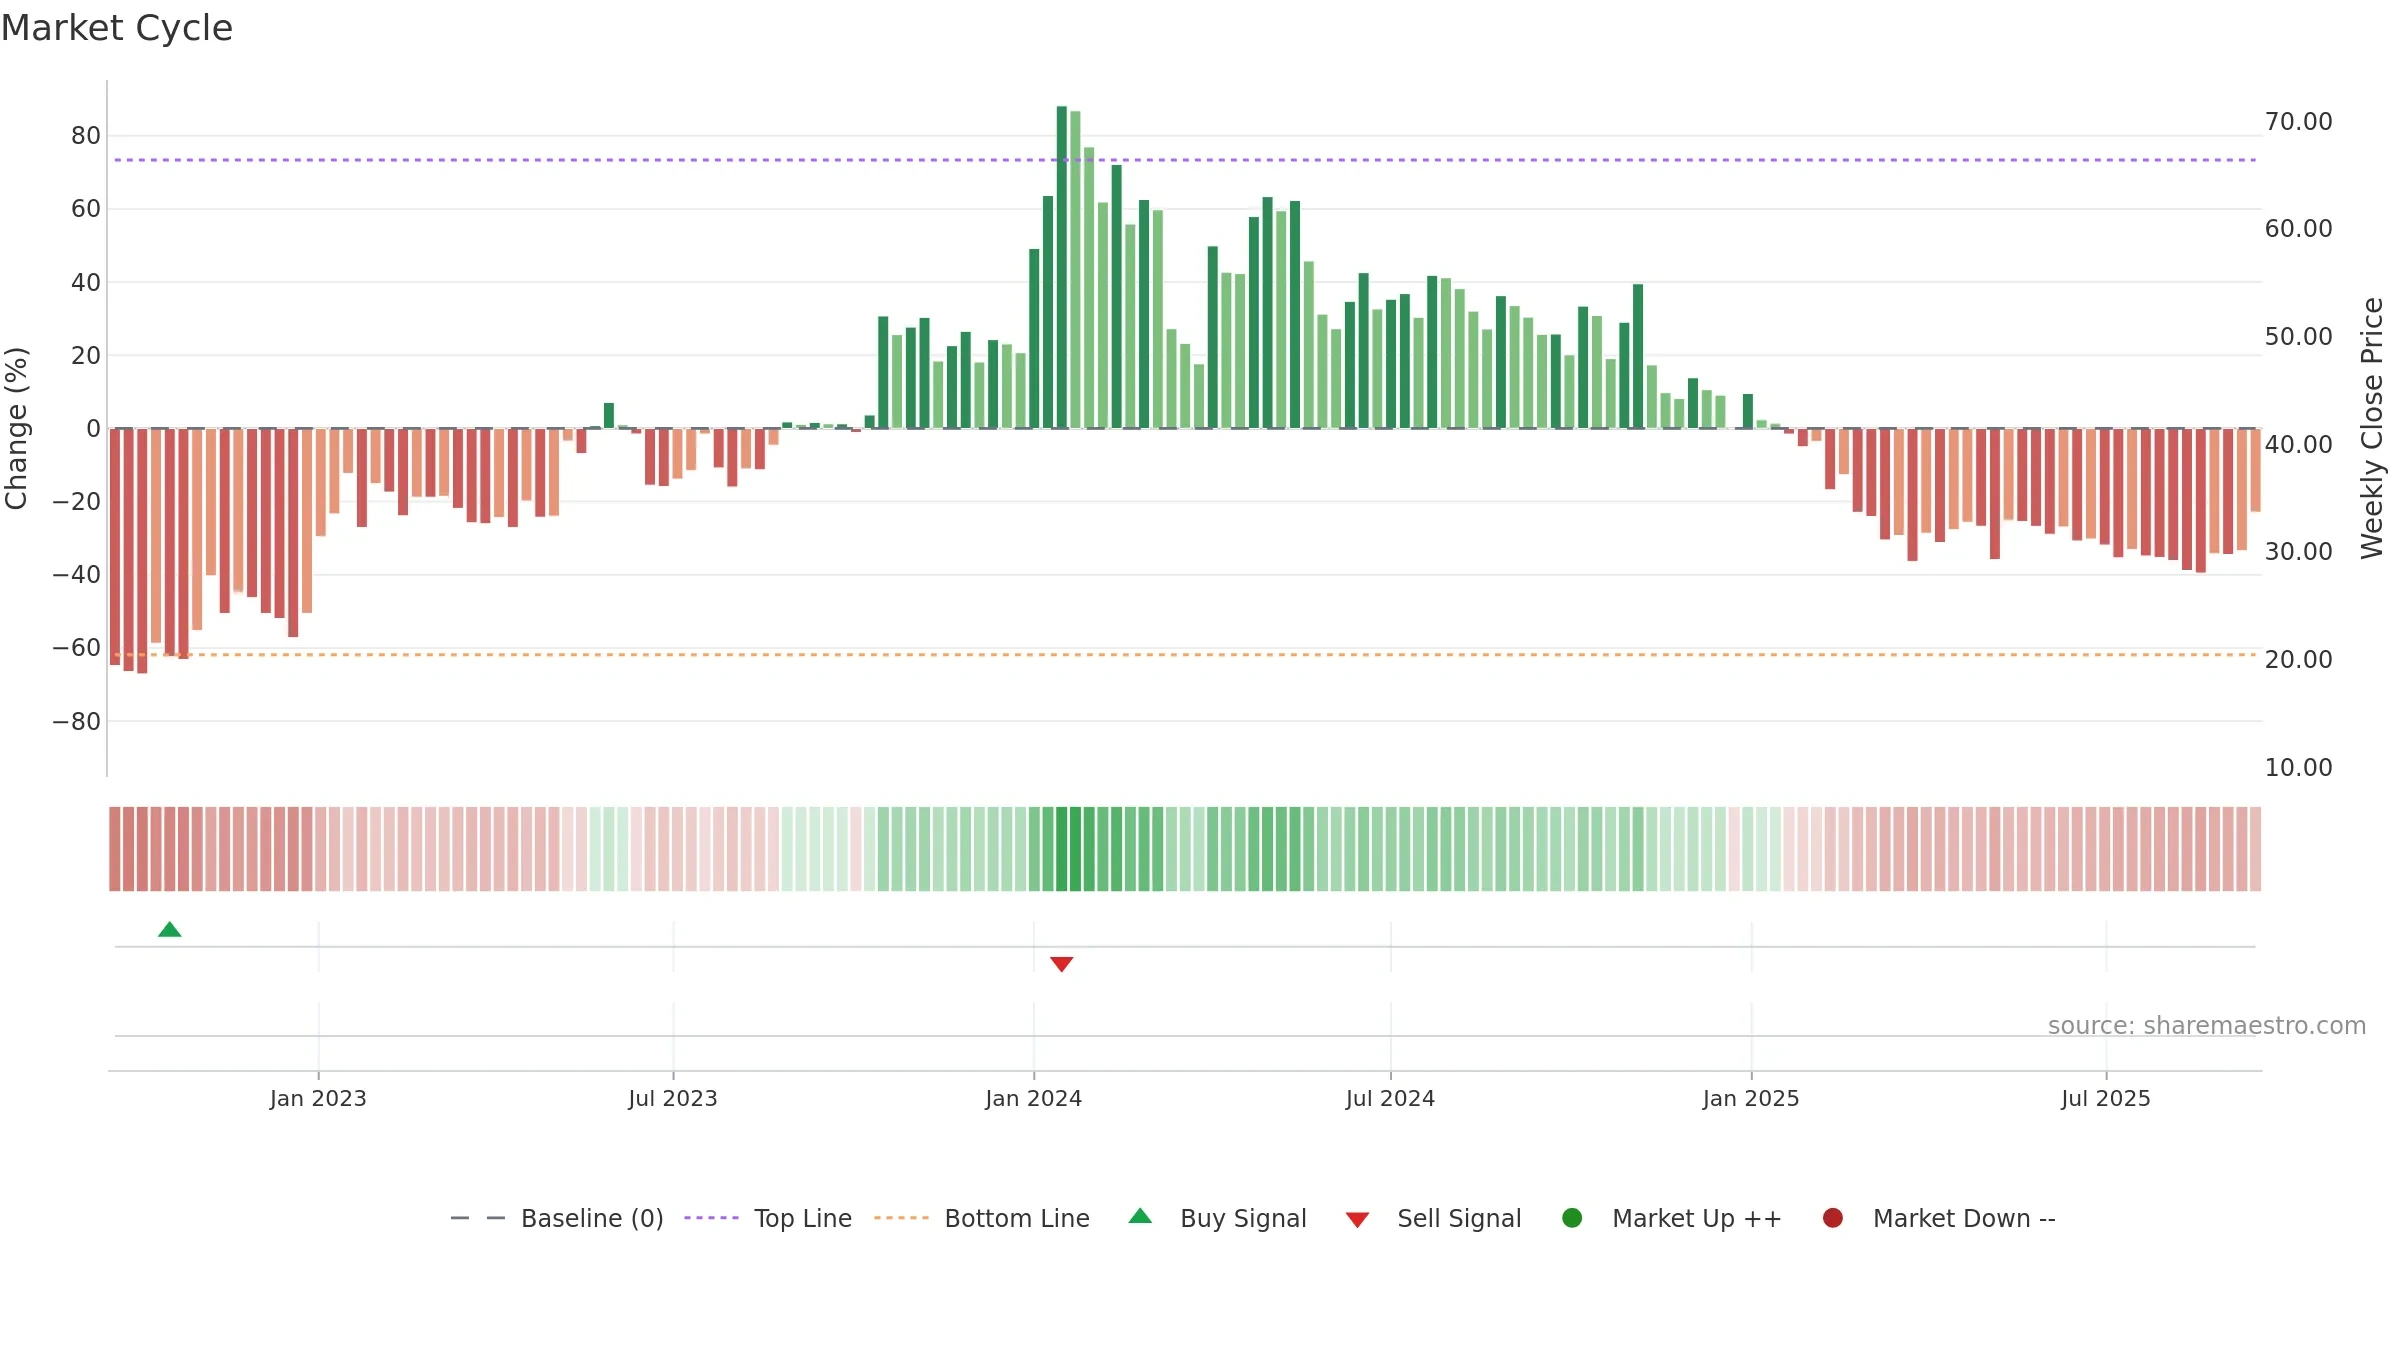Toggle the Baseline (0) legend entry
The image size is (2400, 1350).
(557, 1219)
